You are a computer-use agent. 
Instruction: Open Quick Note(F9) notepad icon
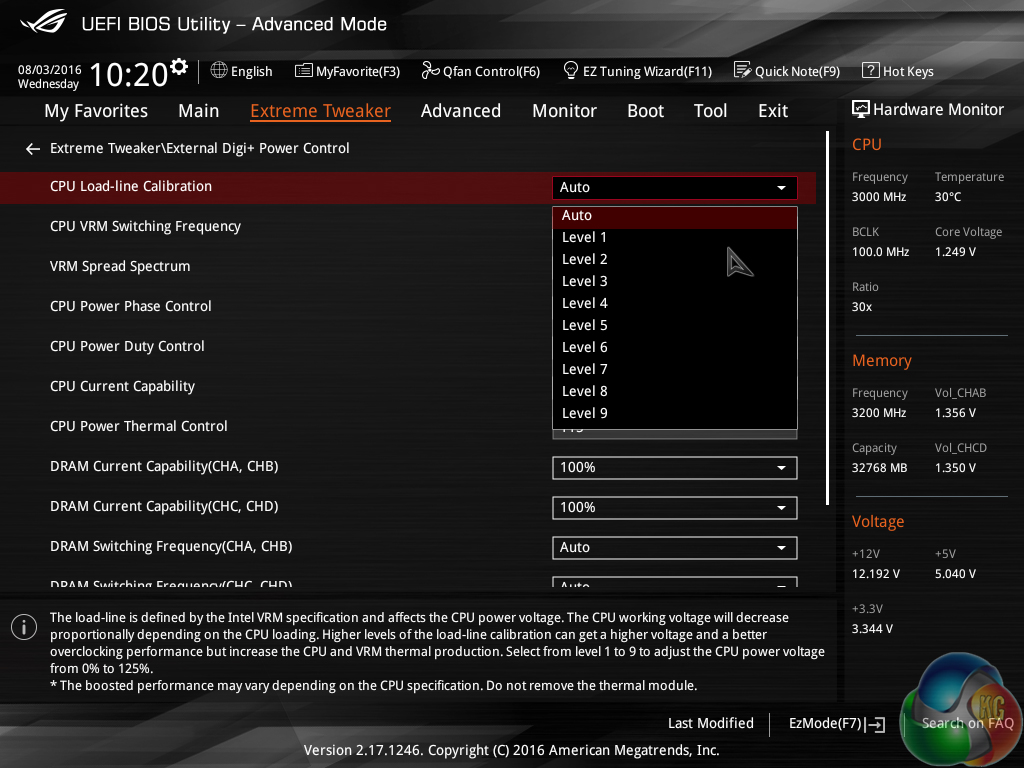(743, 70)
